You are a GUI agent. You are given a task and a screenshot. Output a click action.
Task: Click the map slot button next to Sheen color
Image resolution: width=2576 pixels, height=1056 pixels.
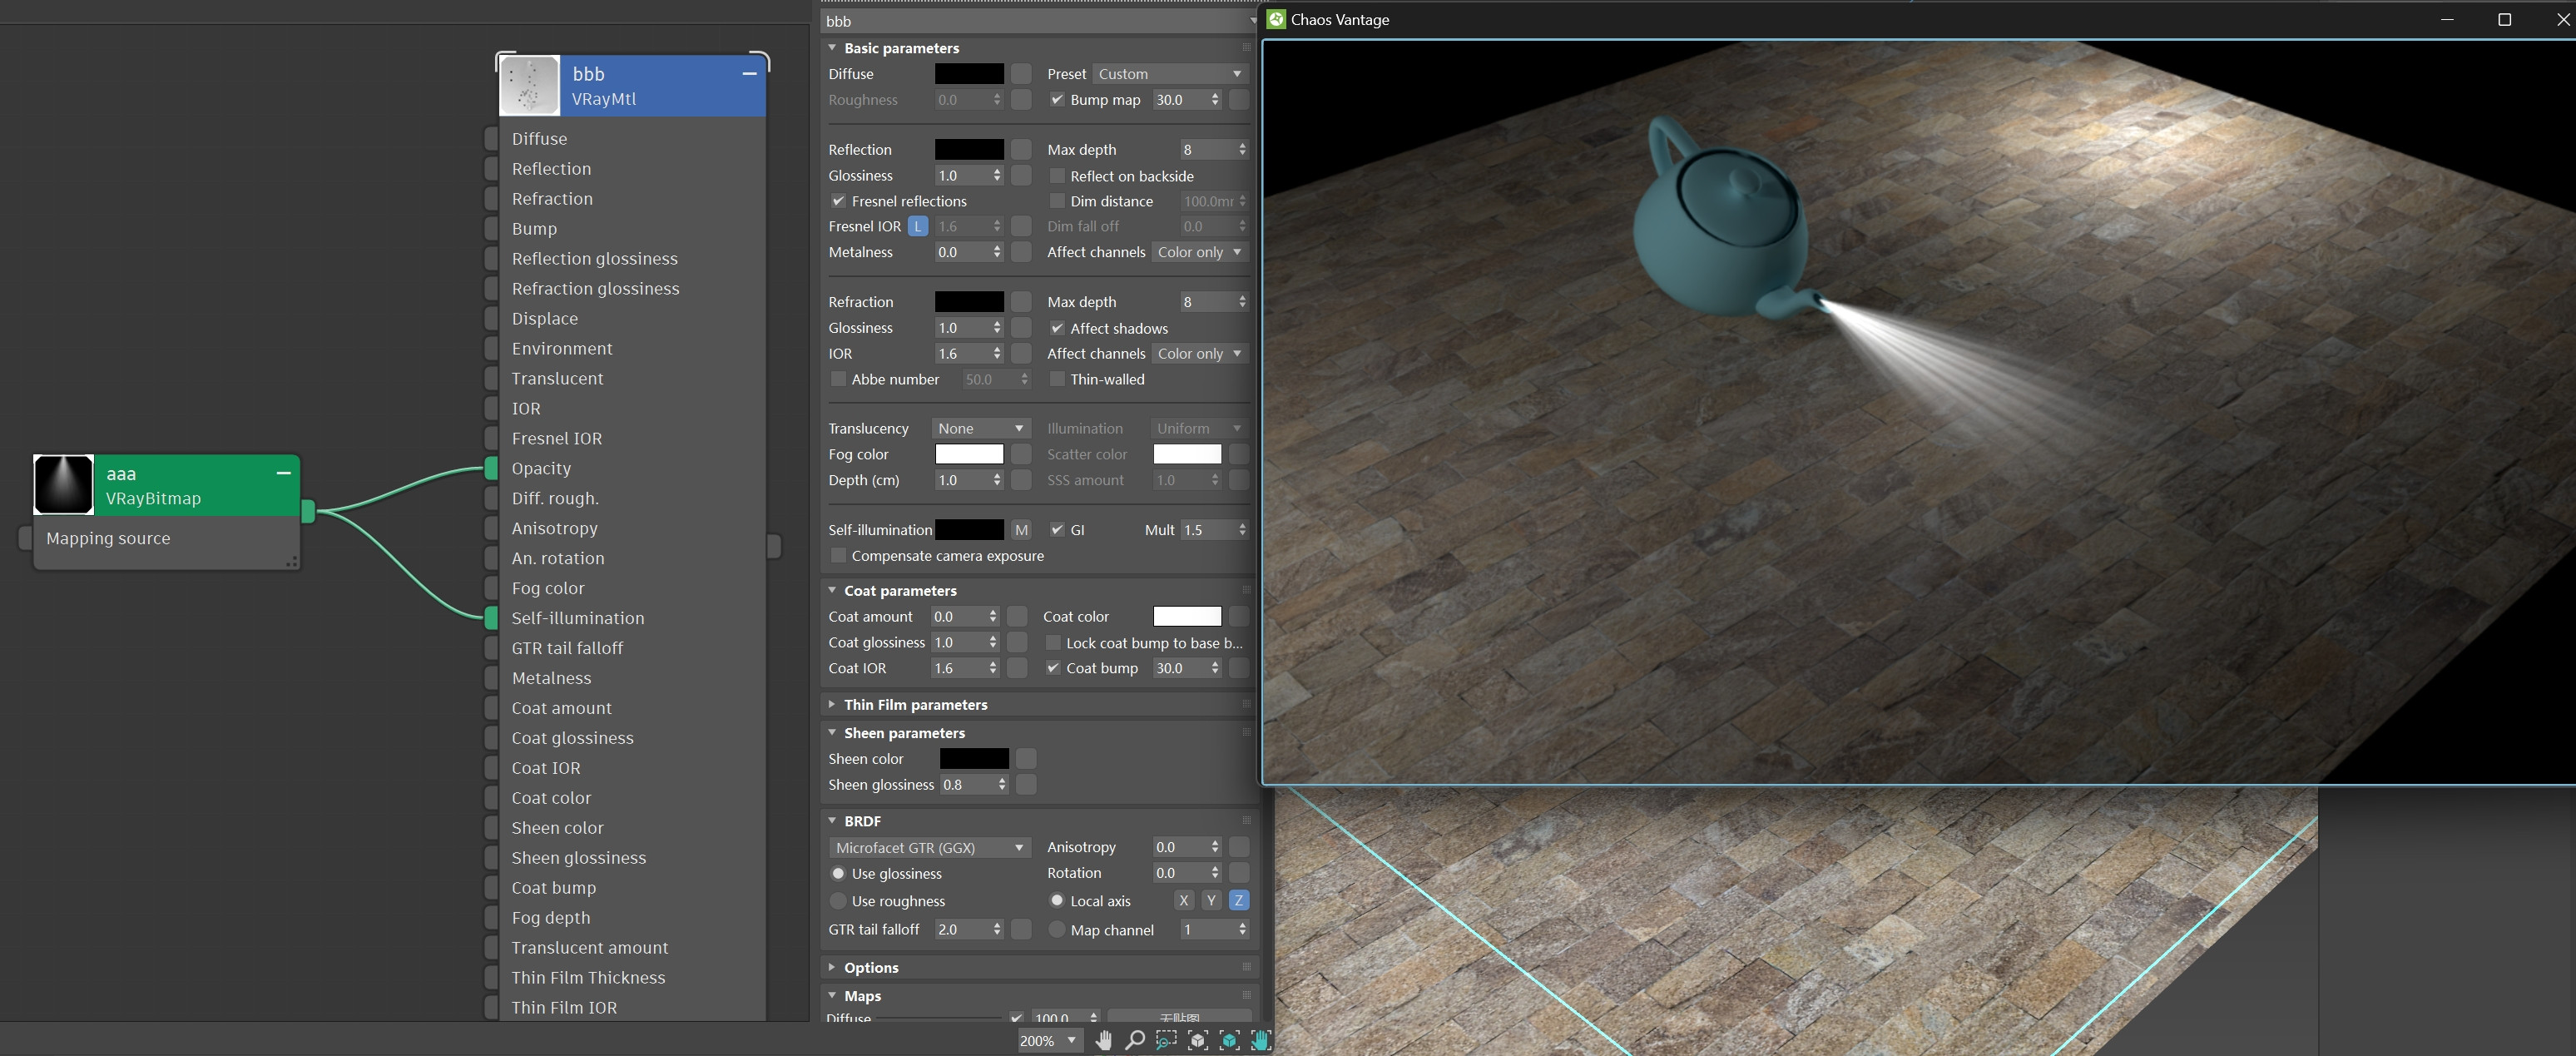coord(1026,759)
